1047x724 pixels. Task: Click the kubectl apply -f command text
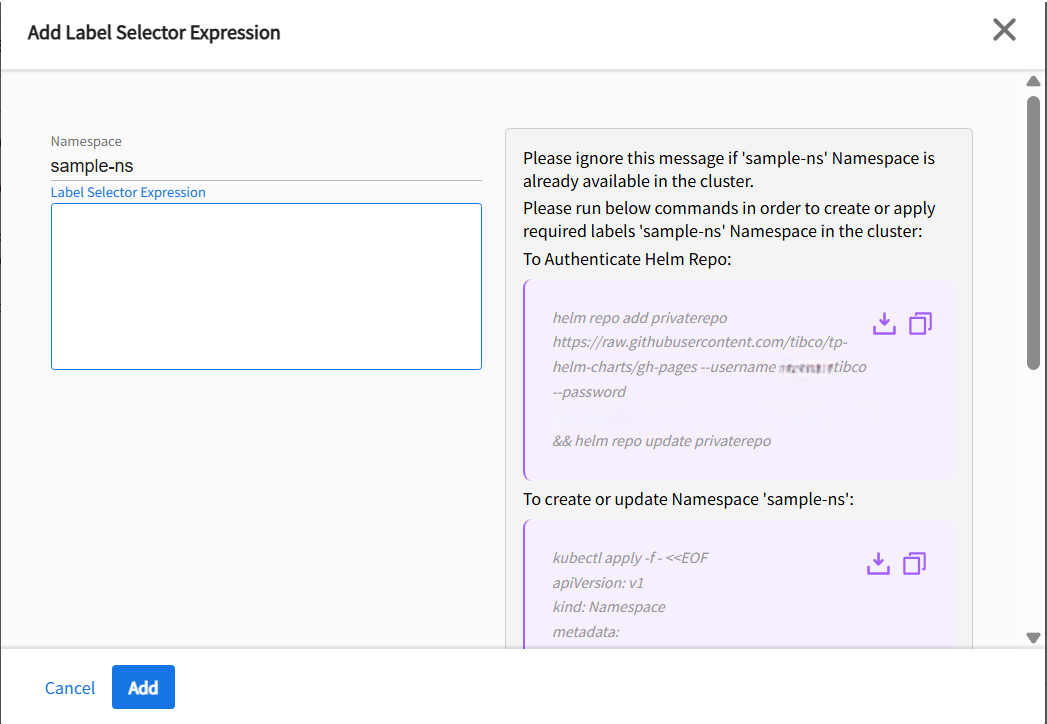[x=630, y=558]
